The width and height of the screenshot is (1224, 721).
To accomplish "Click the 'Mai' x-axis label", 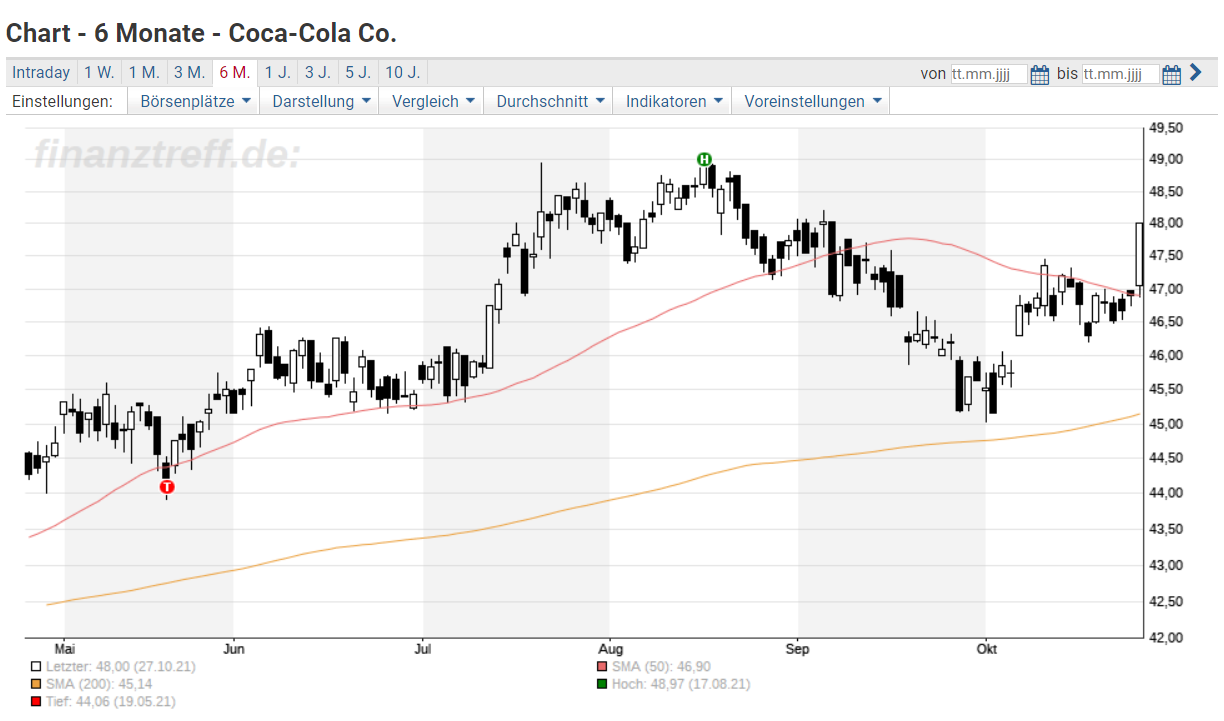I will point(64,647).
